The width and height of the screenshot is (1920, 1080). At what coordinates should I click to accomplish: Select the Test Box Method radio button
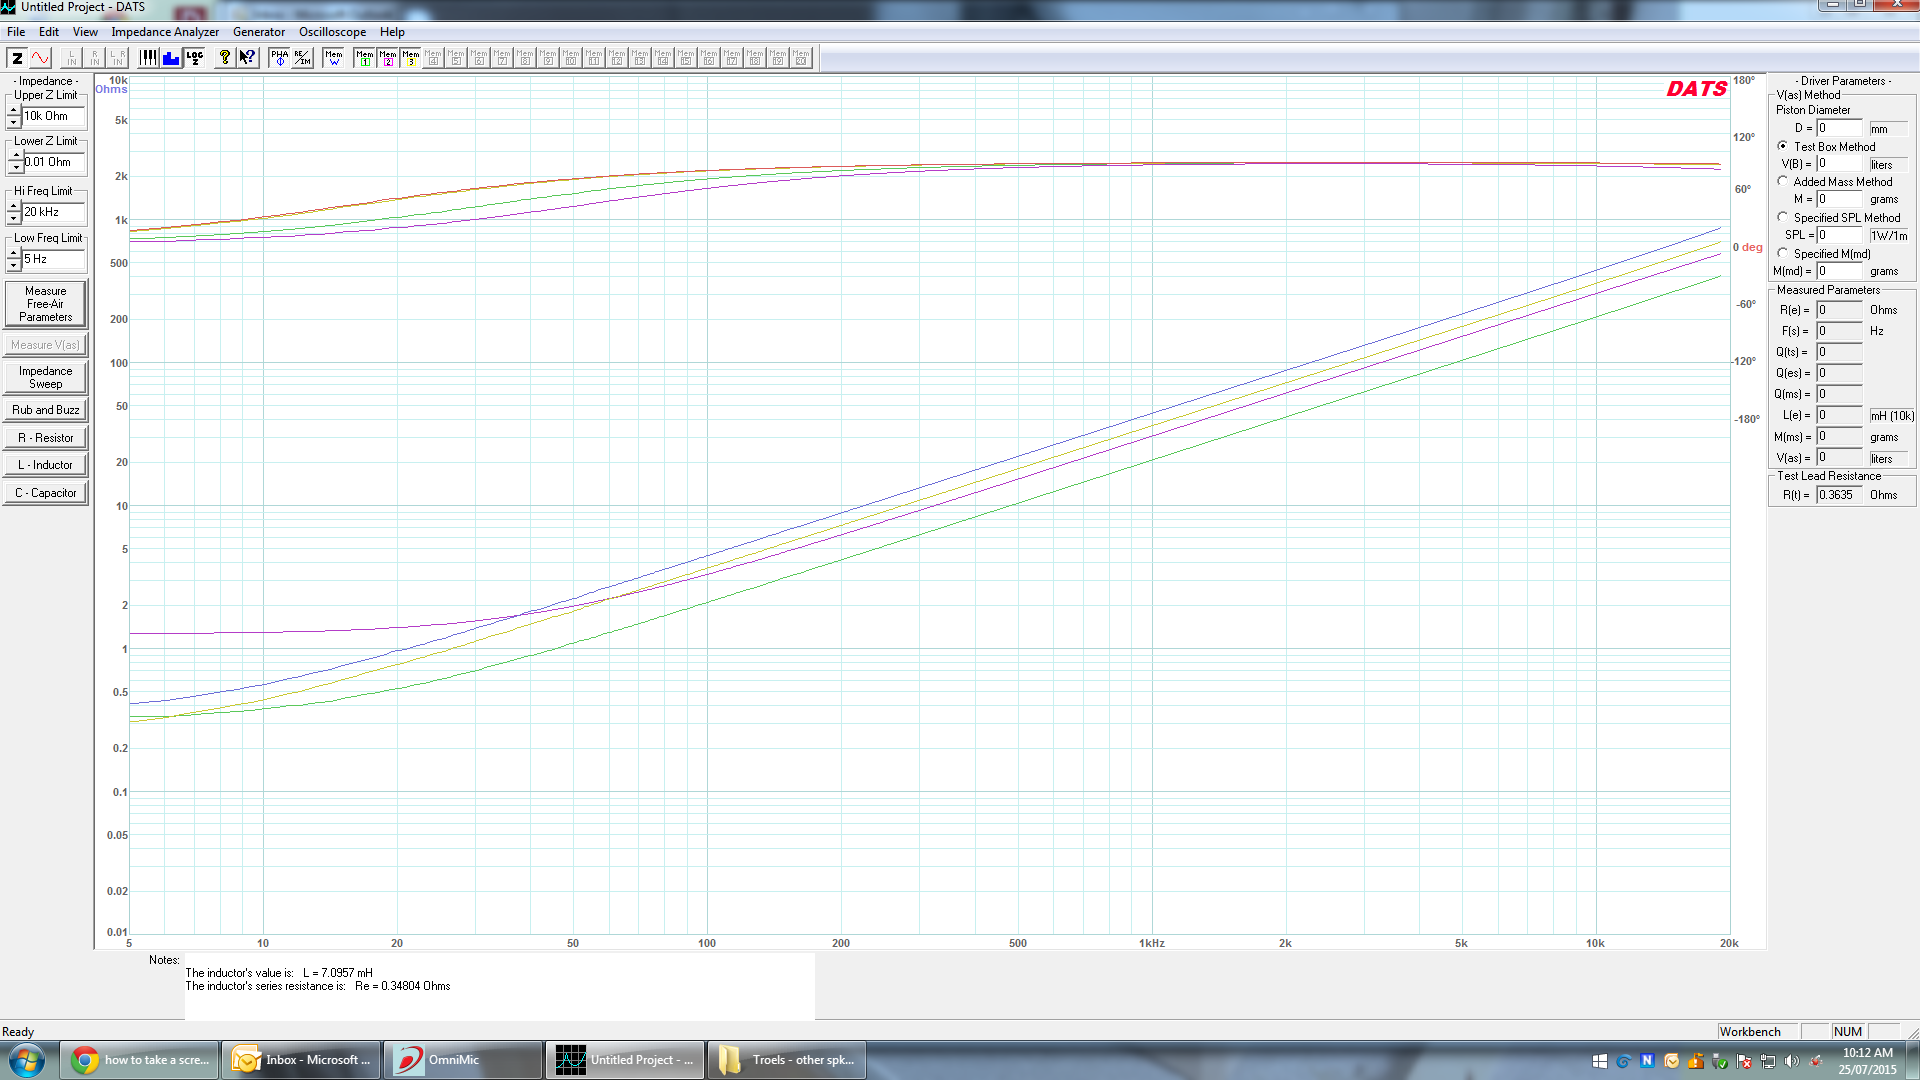click(x=1783, y=146)
